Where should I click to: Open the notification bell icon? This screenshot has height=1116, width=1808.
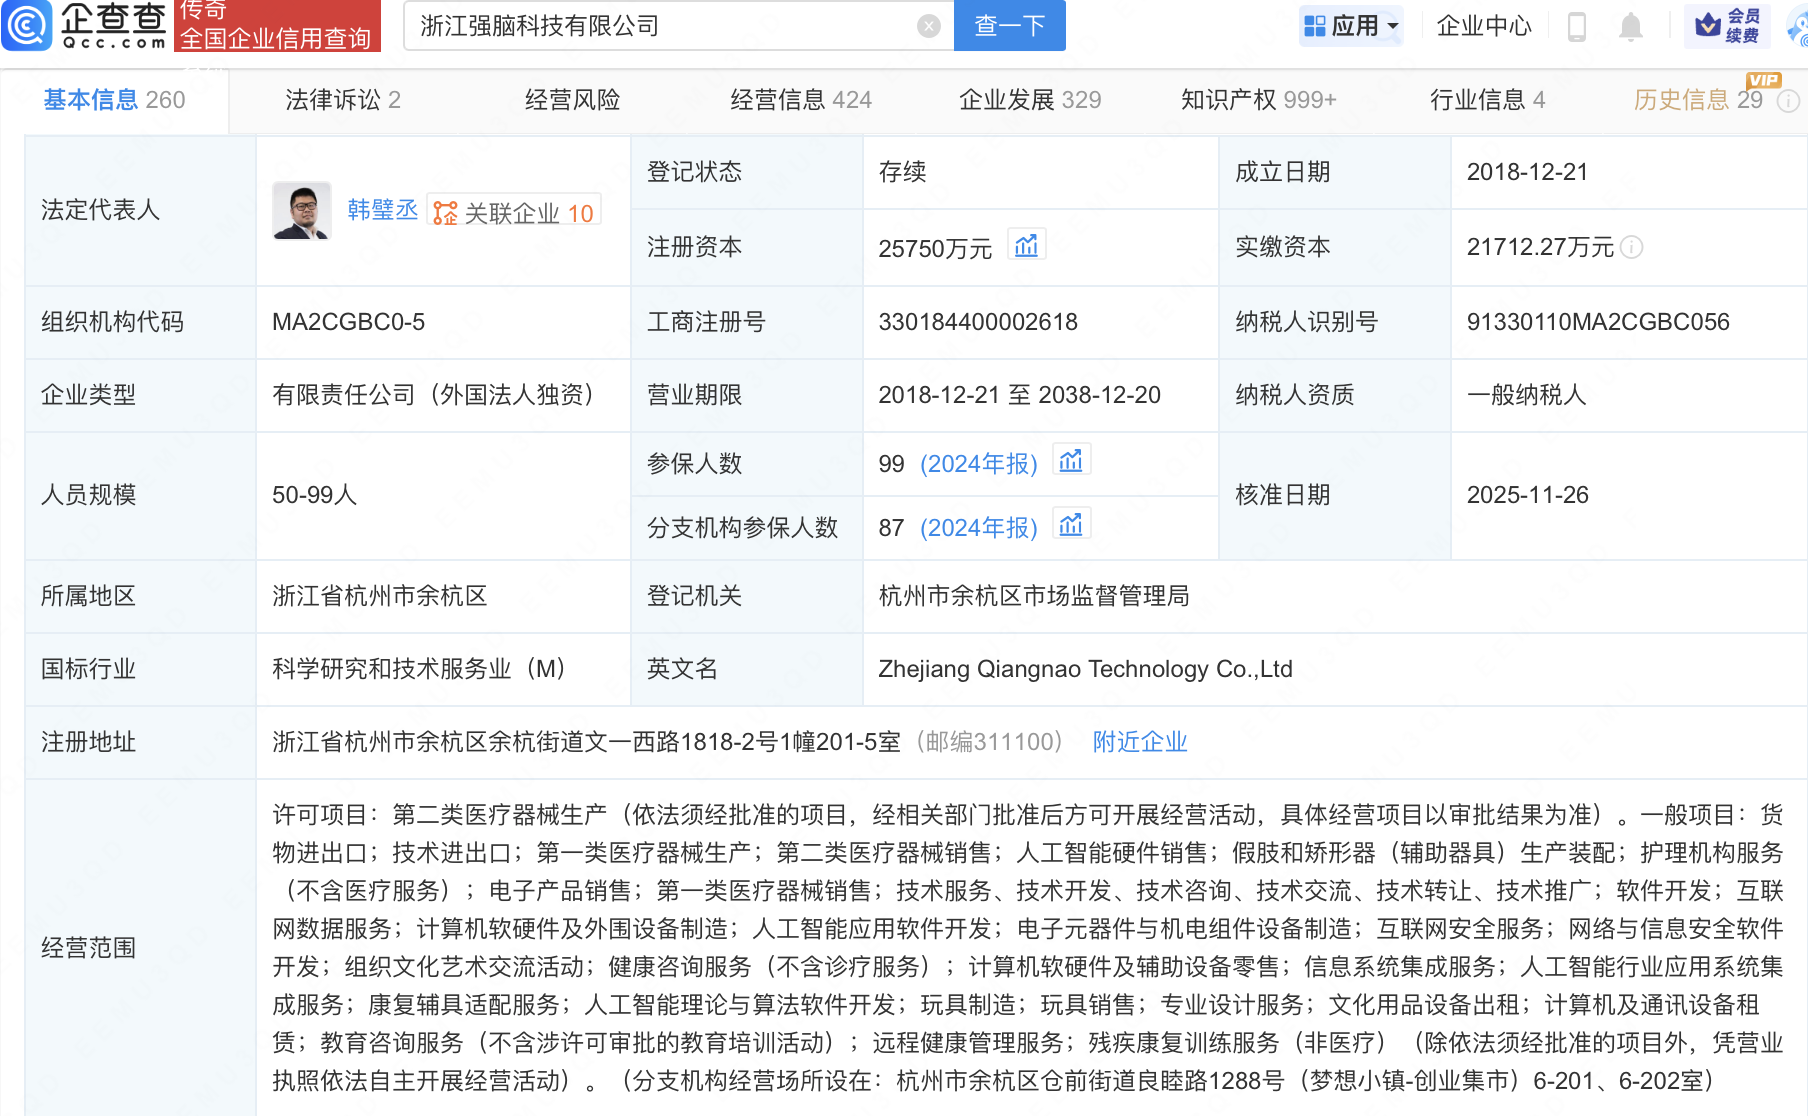point(1631,27)
